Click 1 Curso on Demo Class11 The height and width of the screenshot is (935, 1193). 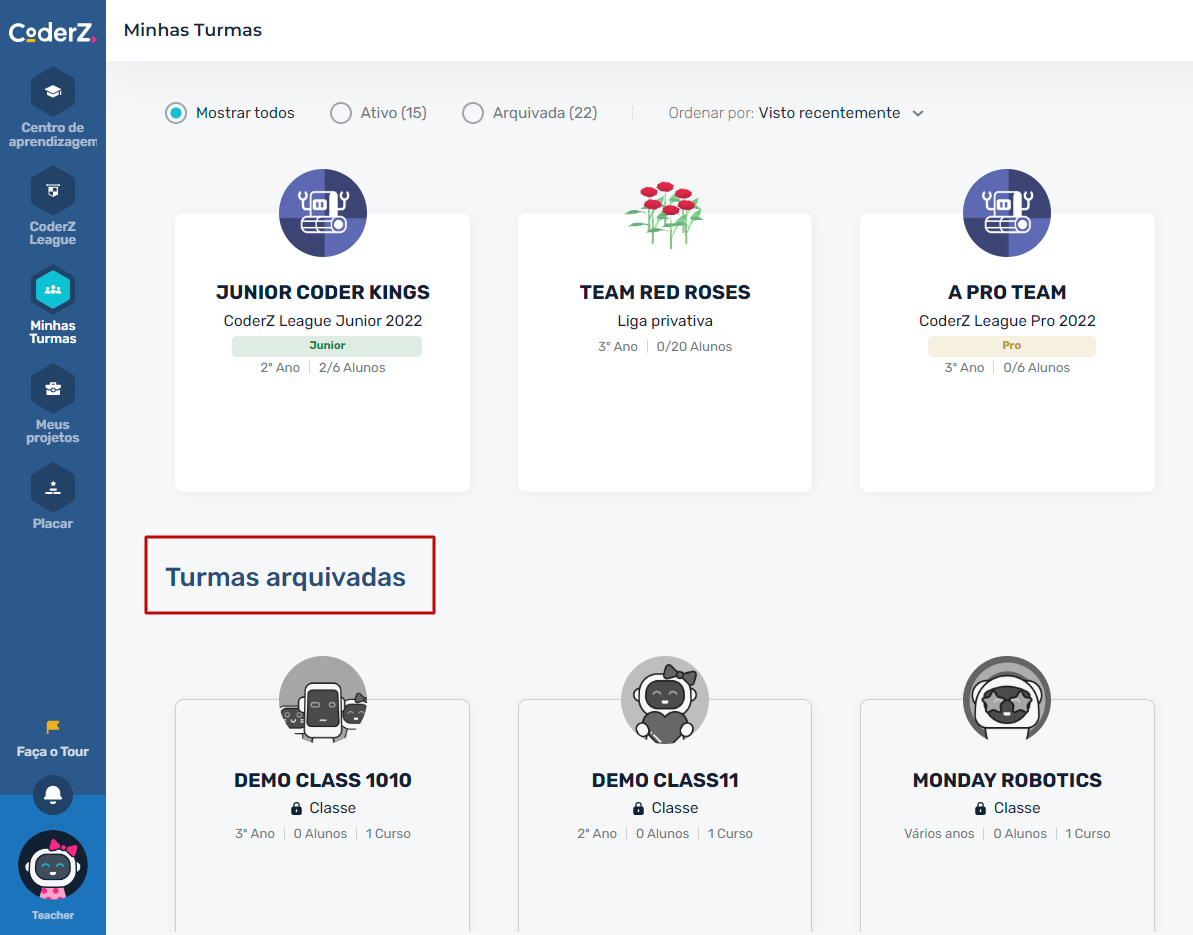[x=730, y=834]
